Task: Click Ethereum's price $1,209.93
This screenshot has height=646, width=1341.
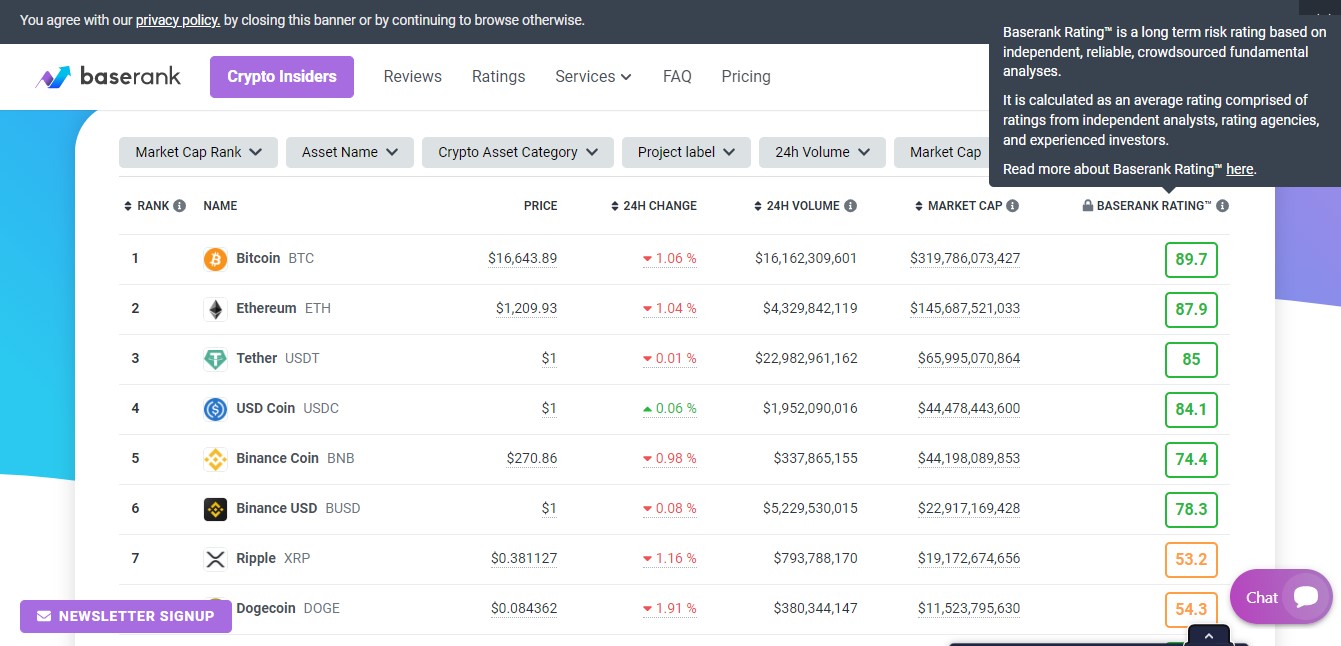Action: [527, 309]
